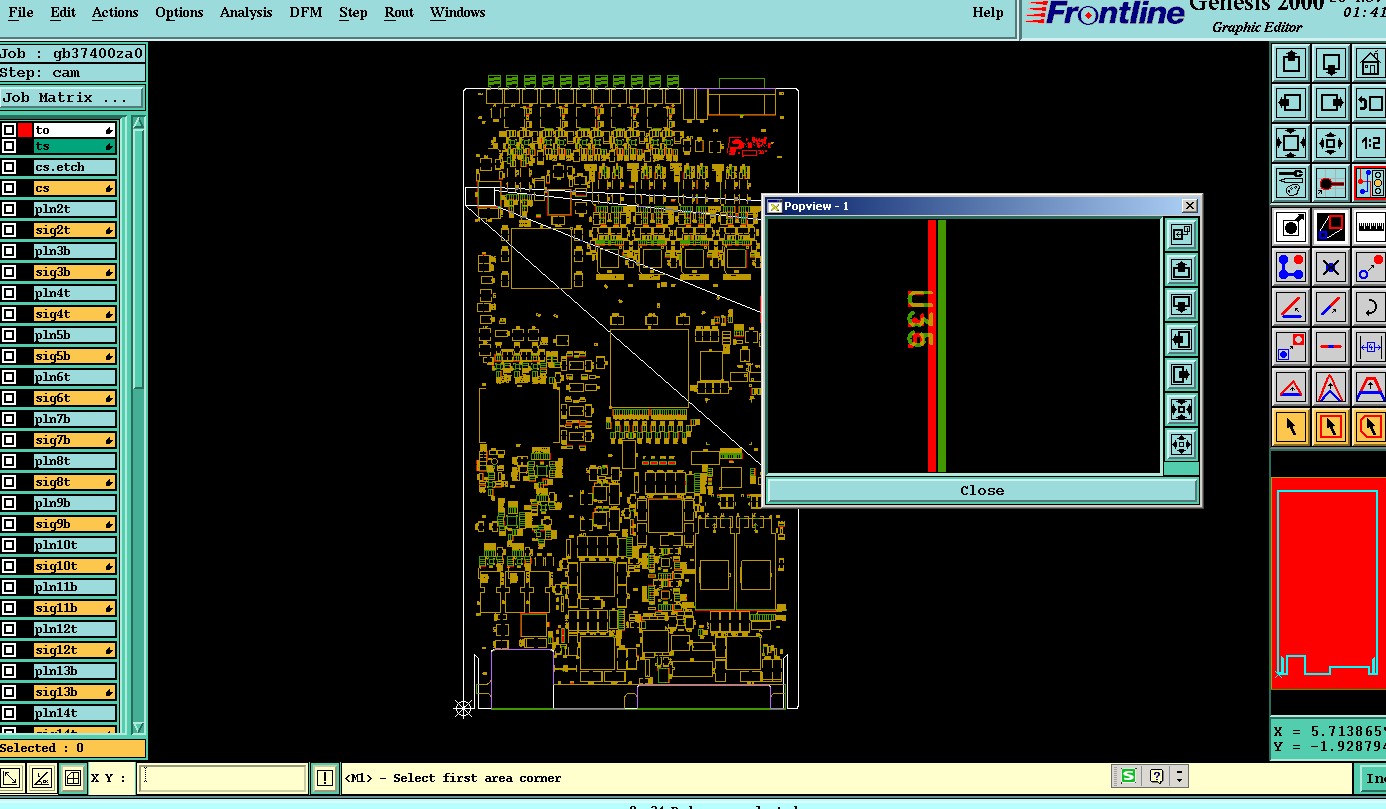This screenshot has width=1386, height=809.
Task: Toggle display checkbox for layer sig2t
Action: pyautogui.click(x=9, y=230)
